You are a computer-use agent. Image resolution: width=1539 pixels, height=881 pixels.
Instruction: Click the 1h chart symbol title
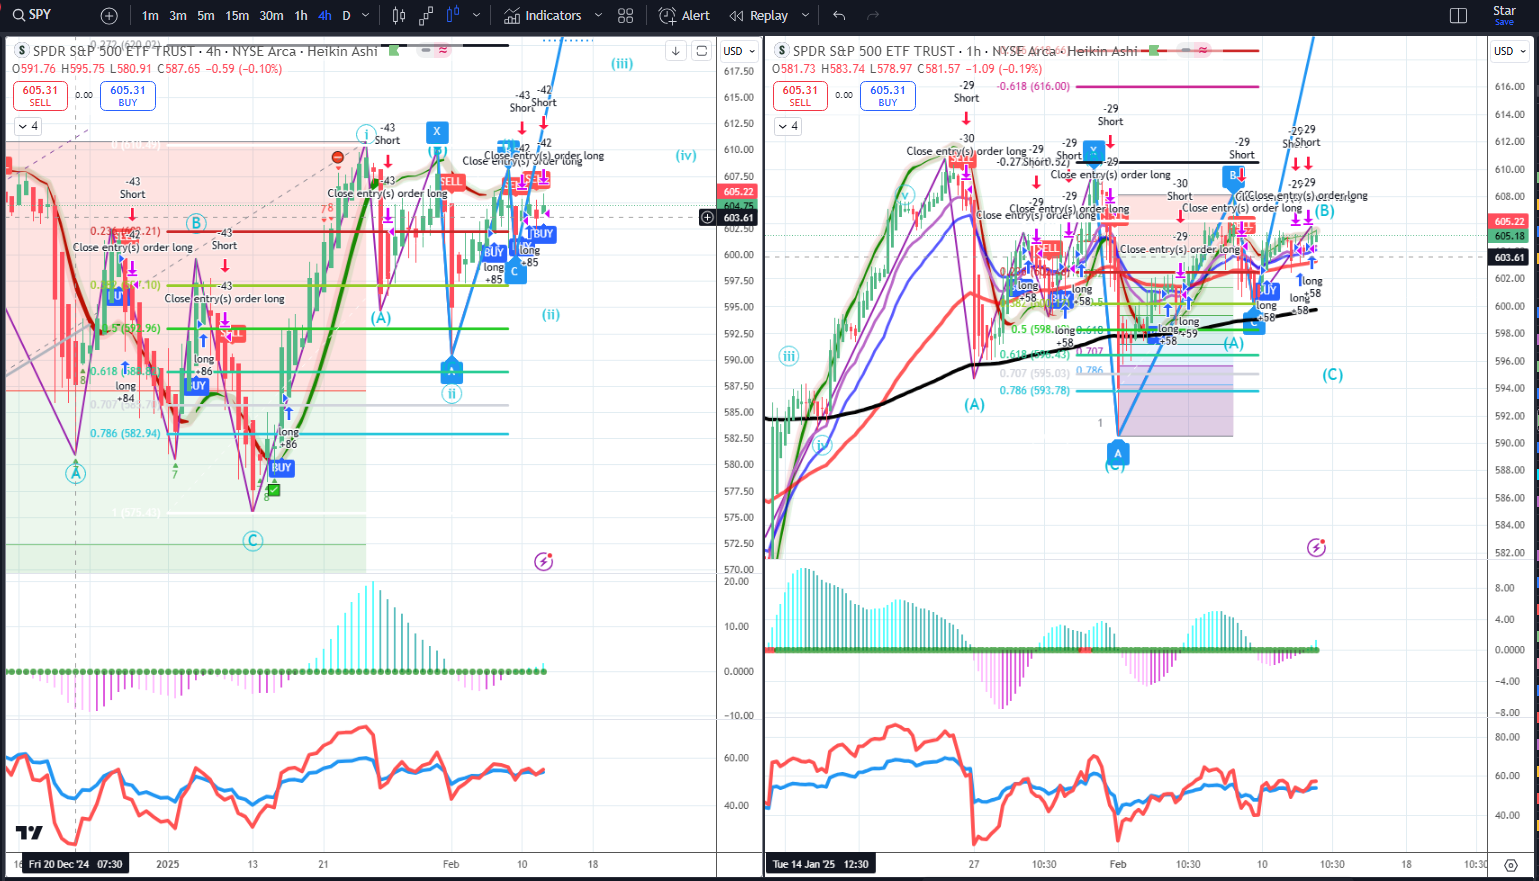(x=965, y=51)
